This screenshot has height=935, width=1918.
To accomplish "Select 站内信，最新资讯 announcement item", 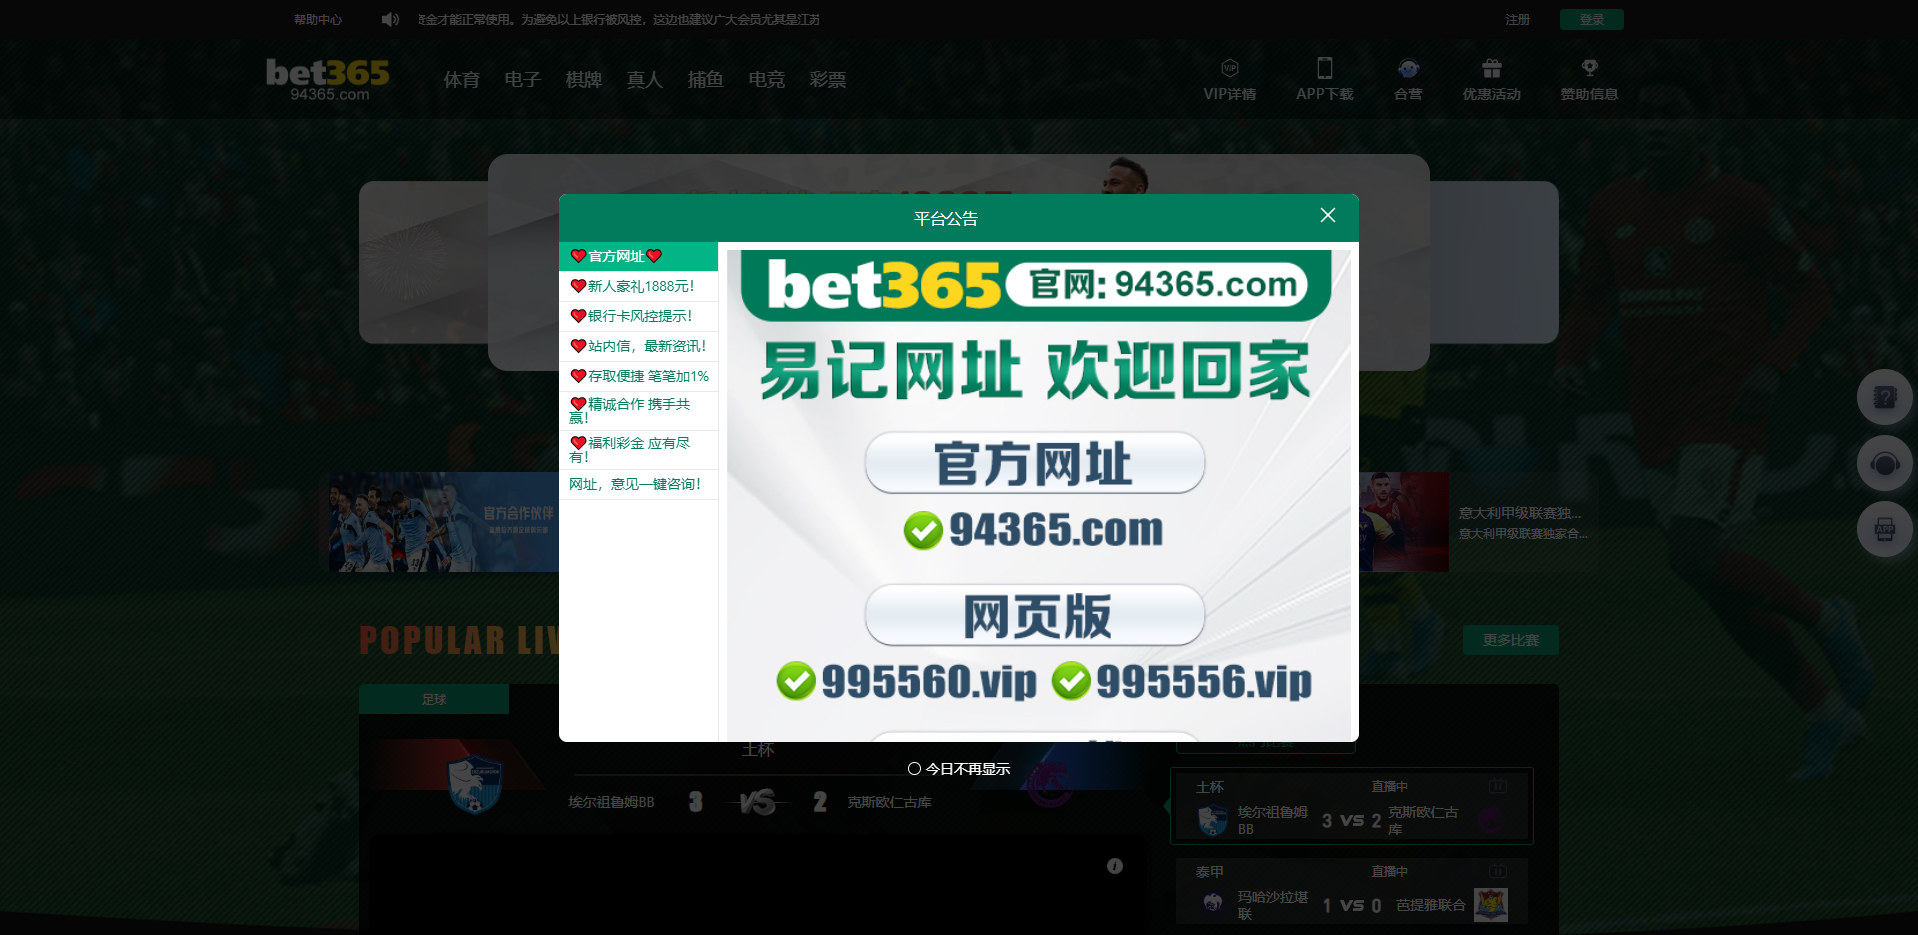I will tap(638, 346).
